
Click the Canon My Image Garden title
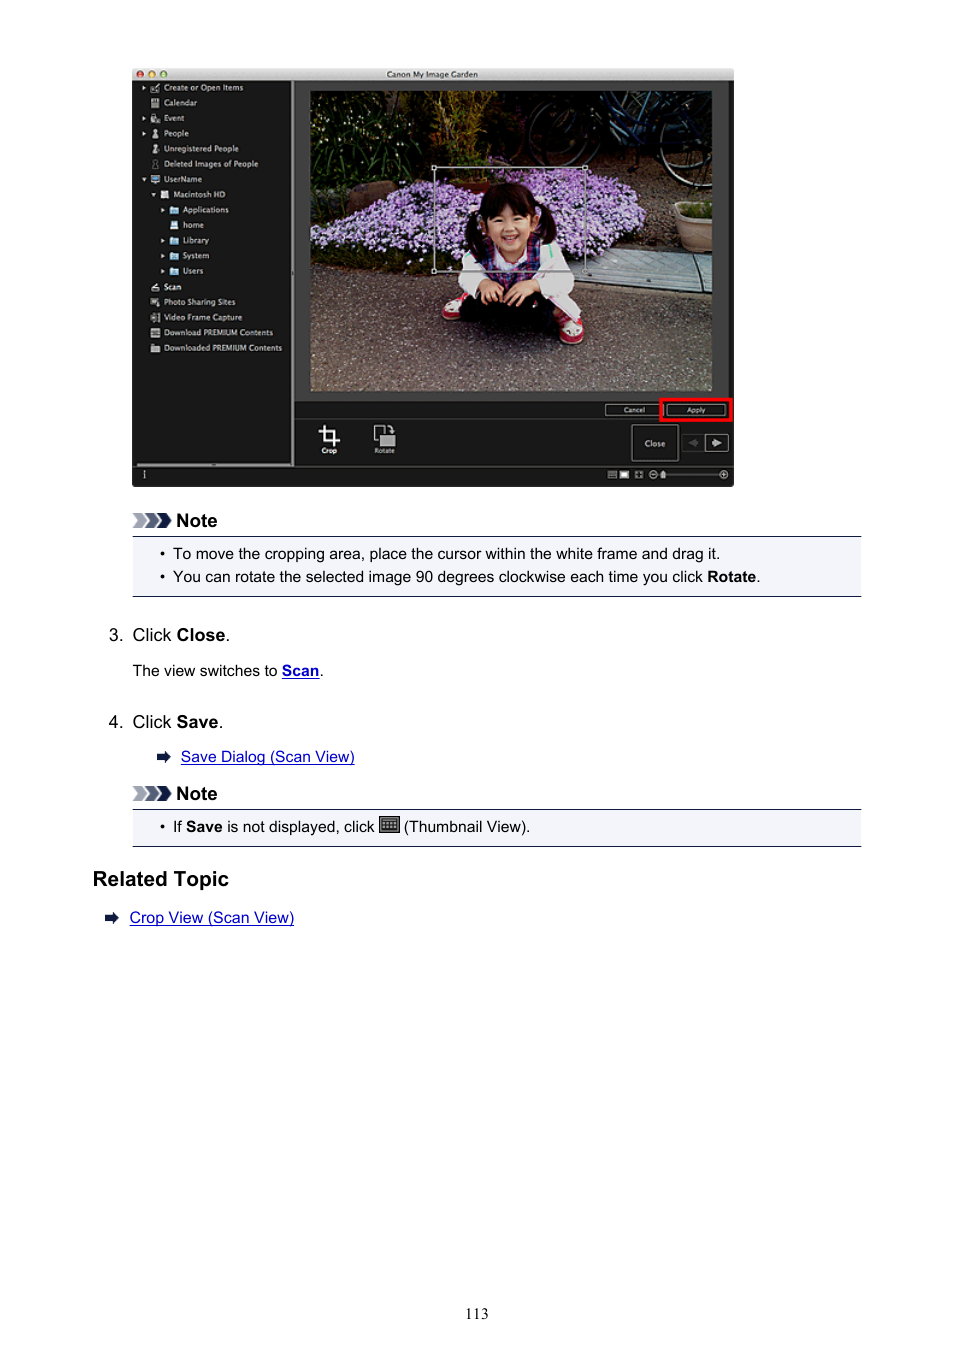(x=432, y=74)
